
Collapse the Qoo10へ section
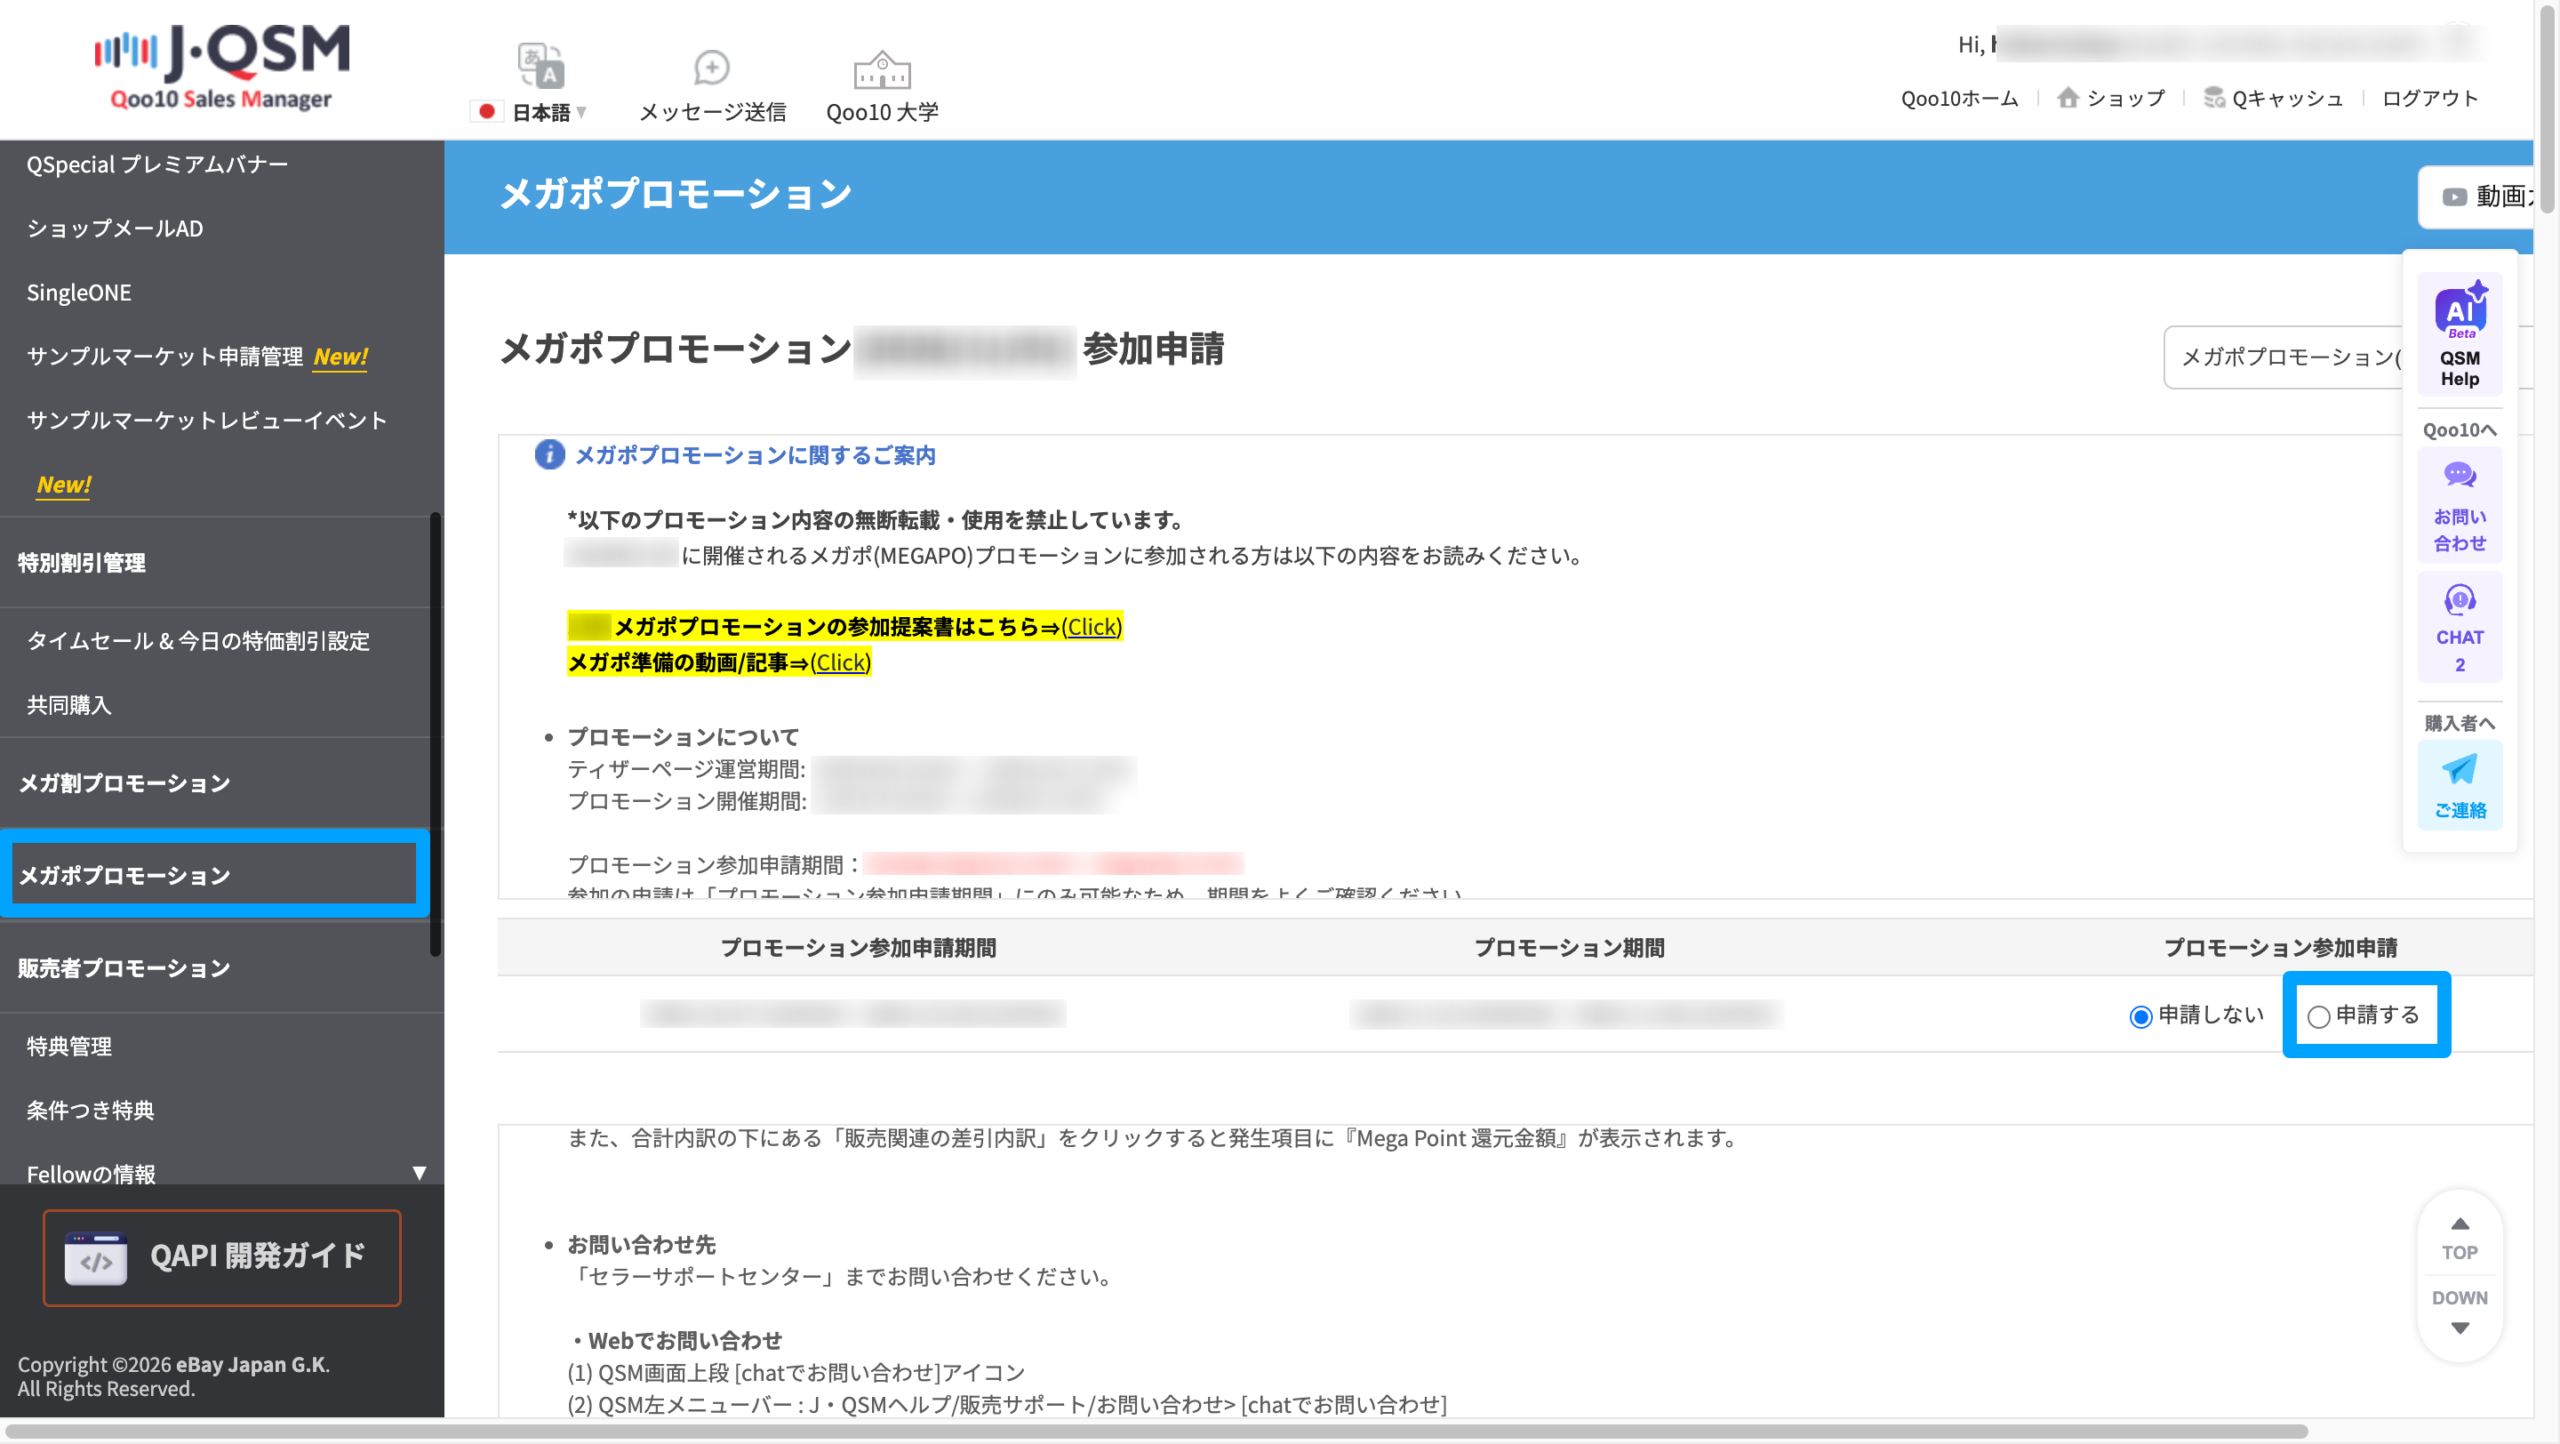pos(2460,430)
